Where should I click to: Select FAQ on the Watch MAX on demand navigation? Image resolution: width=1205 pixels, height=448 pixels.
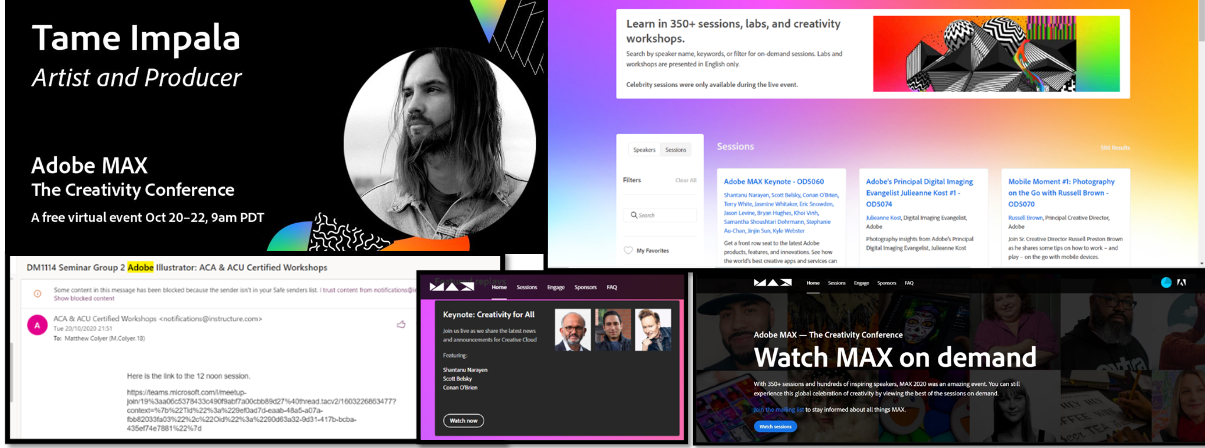pyautogui.click(x=909, y=283)
